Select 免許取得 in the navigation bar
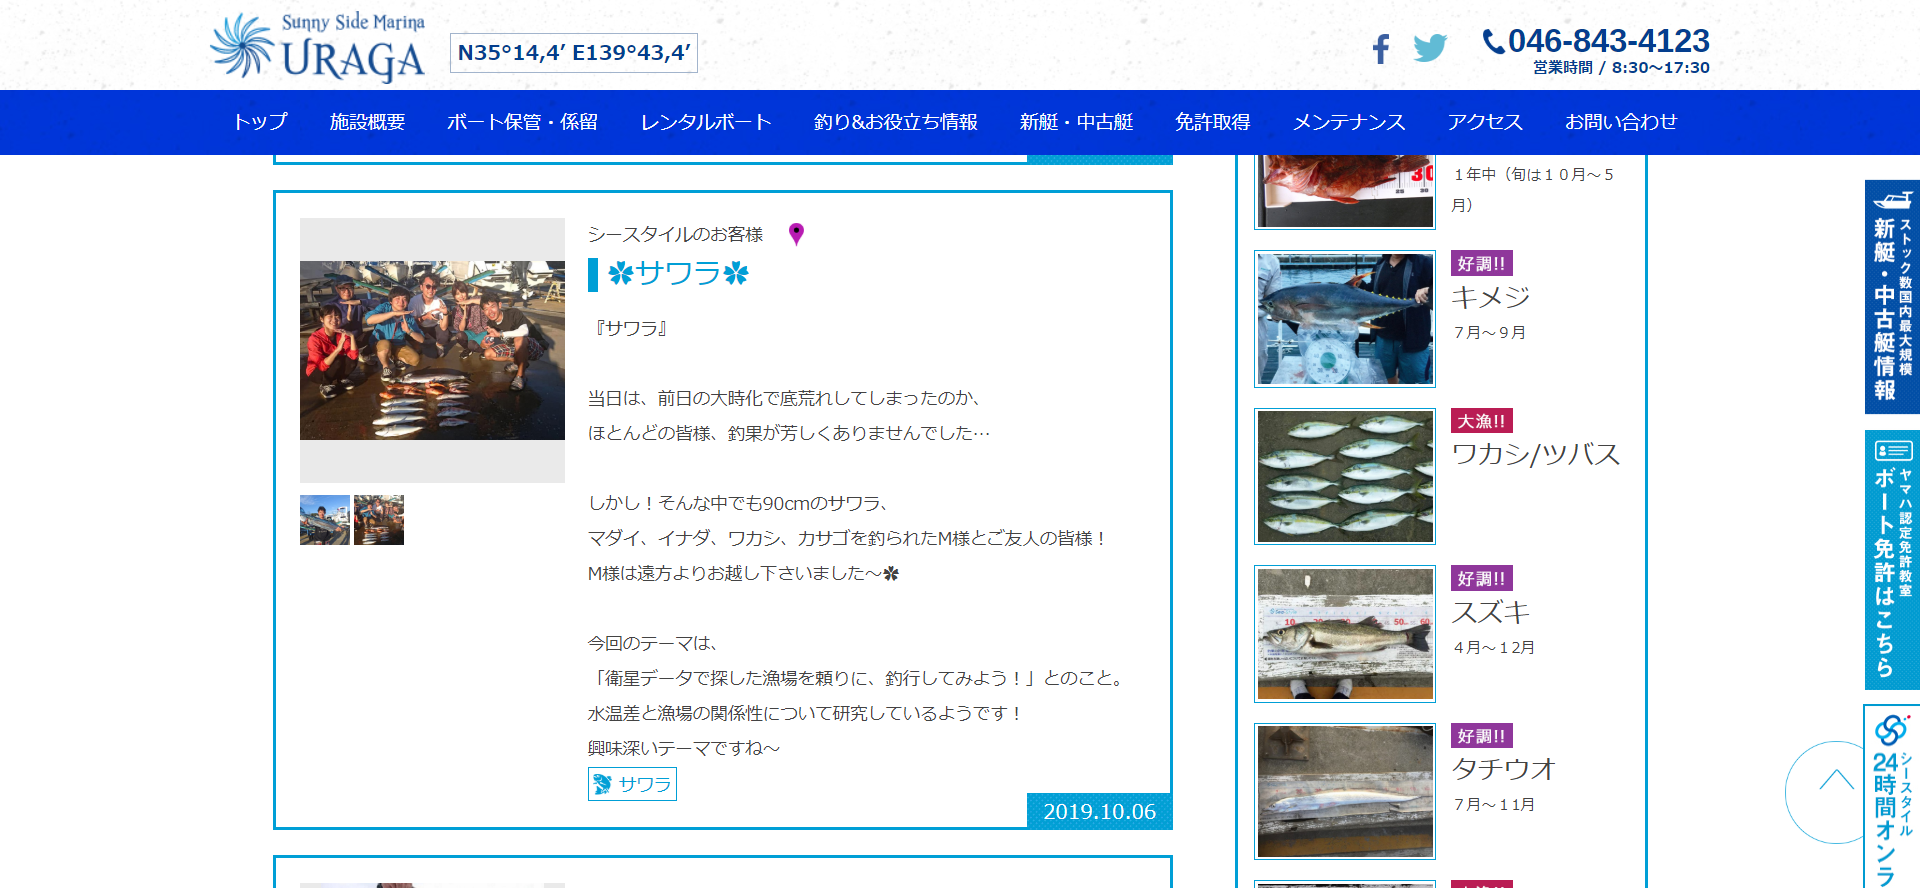The height and width of the screenshot is (888, 1920). 1213,122
